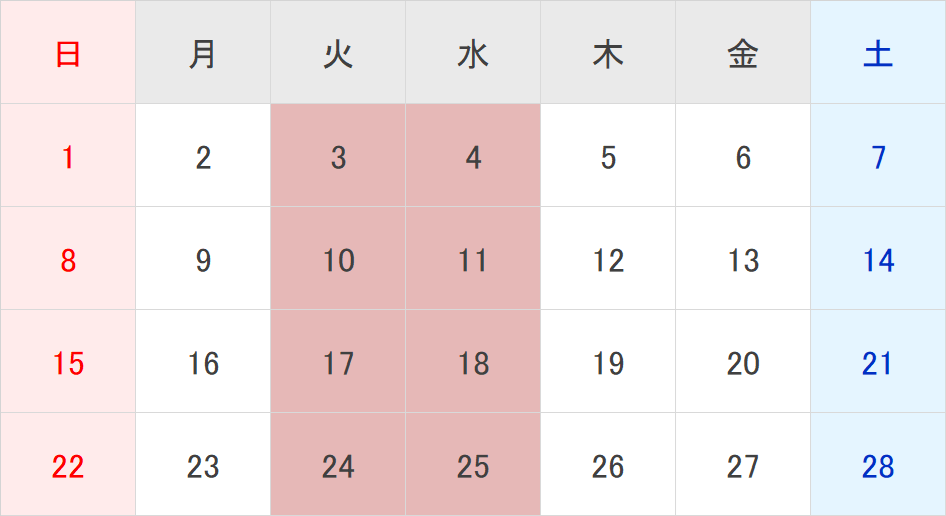Image resolution: width=946 pixels, height=516 pixels.
Task: Select Saturday the 28th
Action: tap(878, 466)
